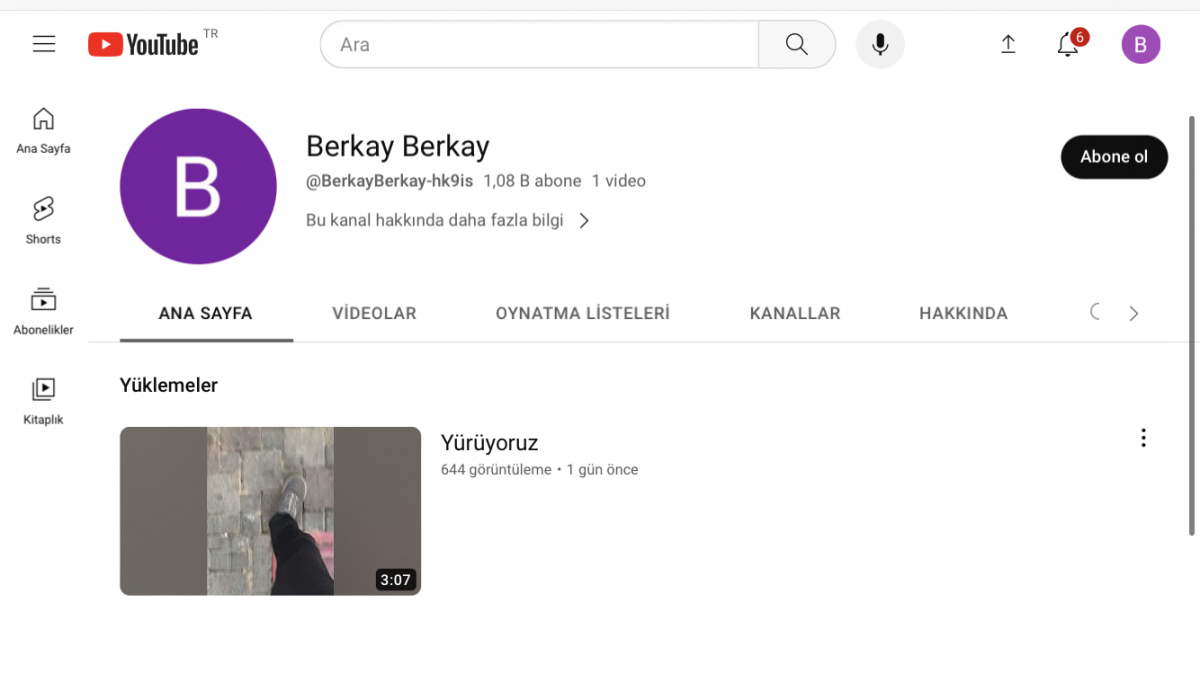
Task: Switch to the VİDEOLAR tab
Action: [x=374, y=313]
